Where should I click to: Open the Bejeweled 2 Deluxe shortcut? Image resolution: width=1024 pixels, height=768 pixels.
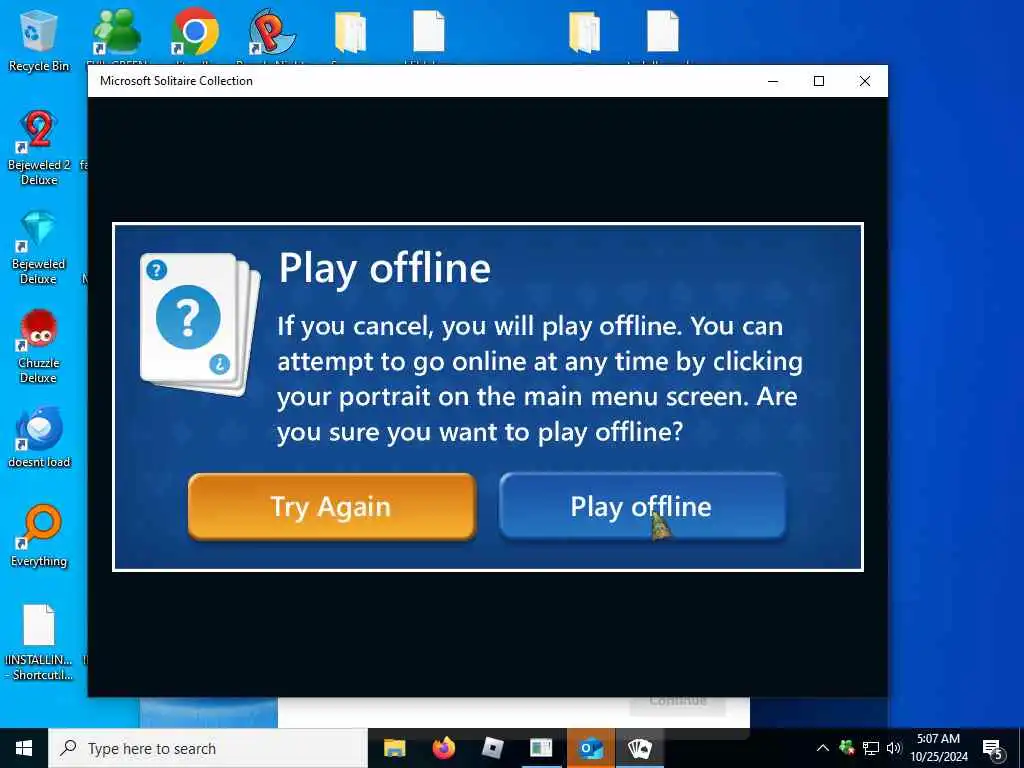point(39,148)
